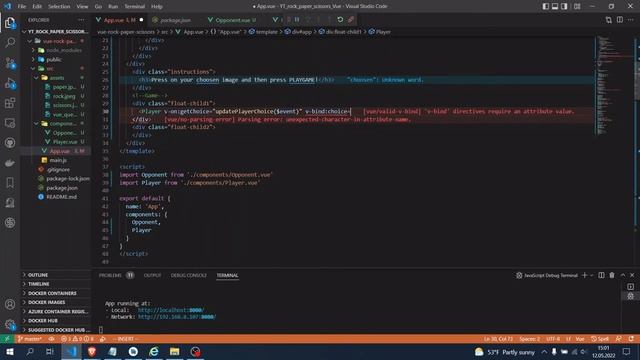Click Spaces: 2 indentation in status bar
Image resolution: width=640 pixels, height=360 pixels.
coord(529,339)
